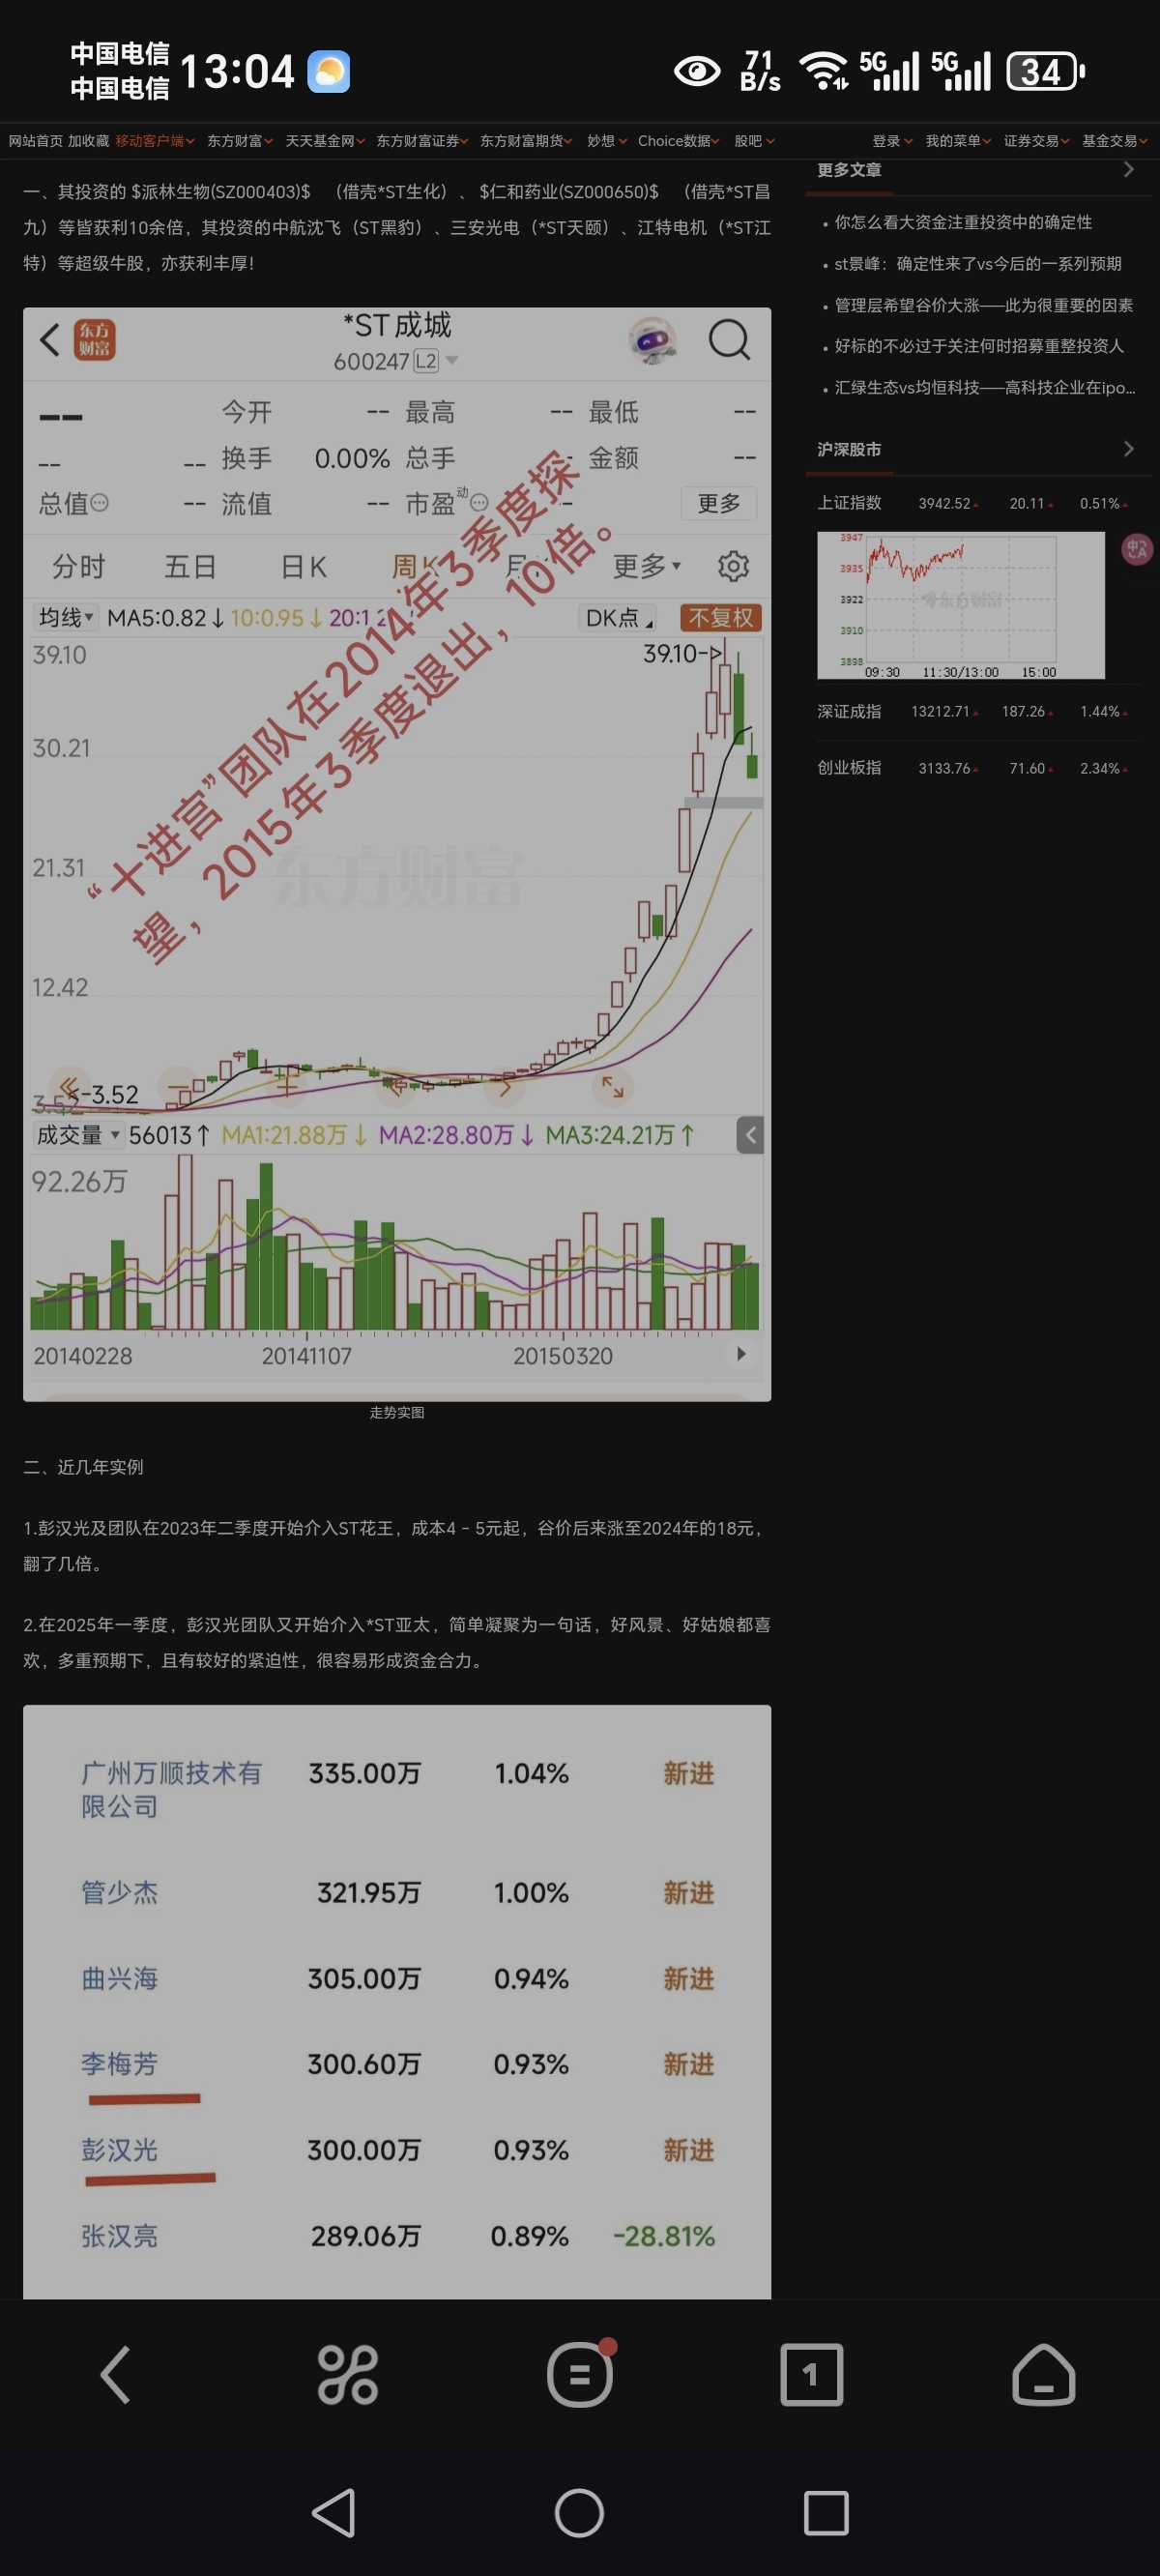Tap the Wi-Fi signal icon
1160x2576 pixels.
[x=825, y=71]
